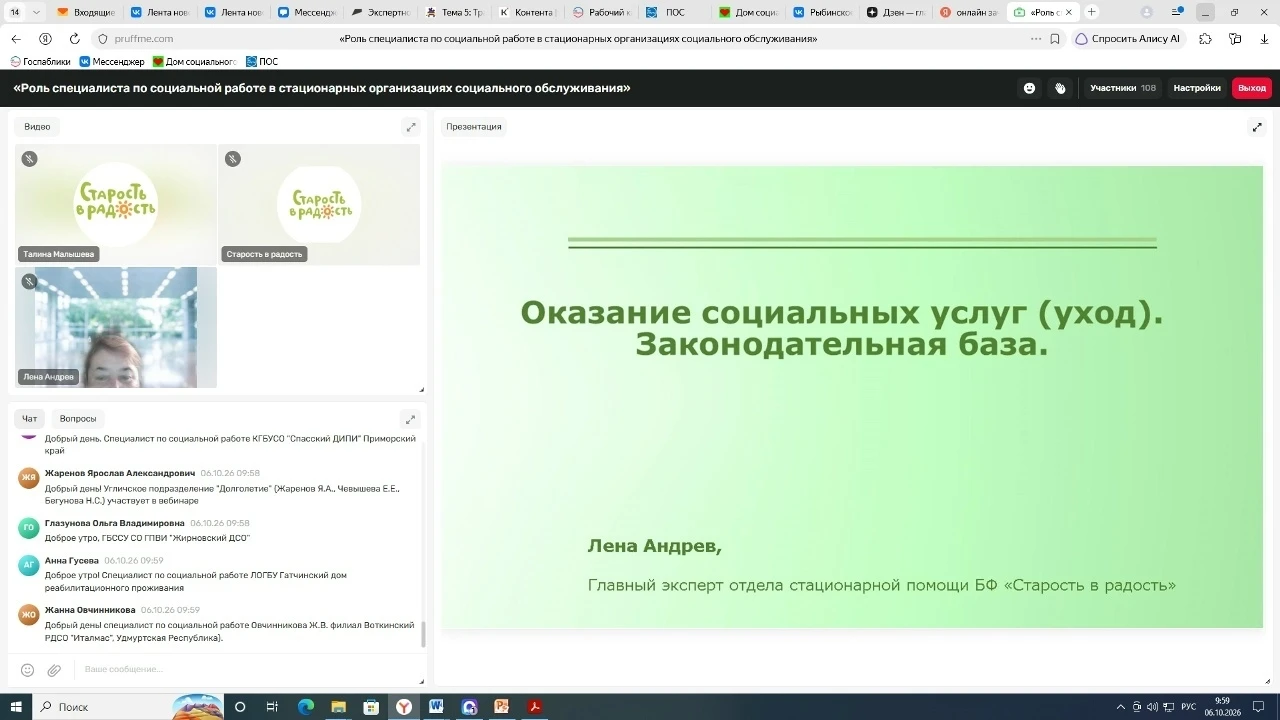The image size is (1280, 720).
Task: Switch to the Входящие browser tab
Action: [85, 12]
